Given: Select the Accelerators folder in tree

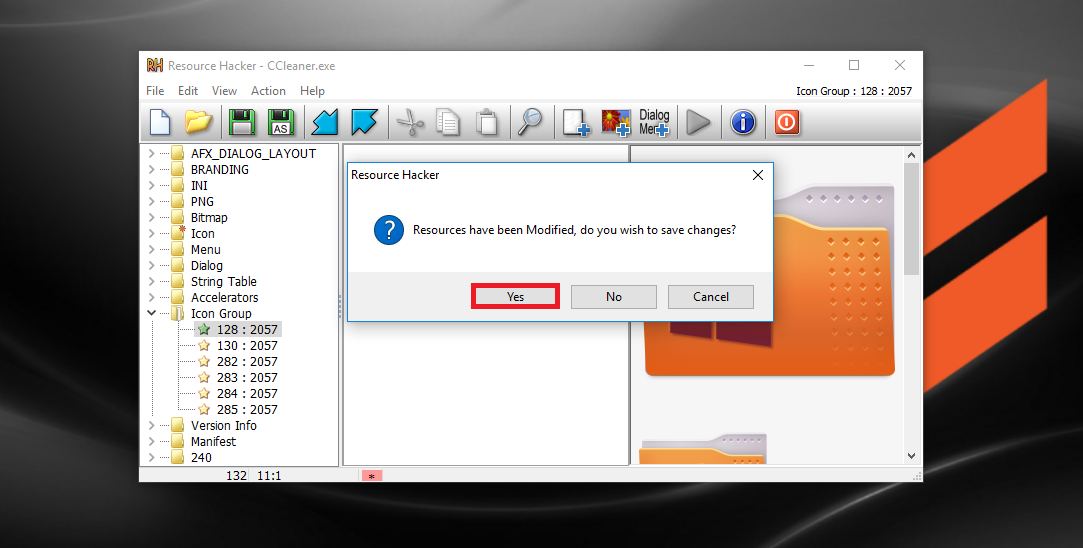Looking at the screenshot, I should click(224, 297).
